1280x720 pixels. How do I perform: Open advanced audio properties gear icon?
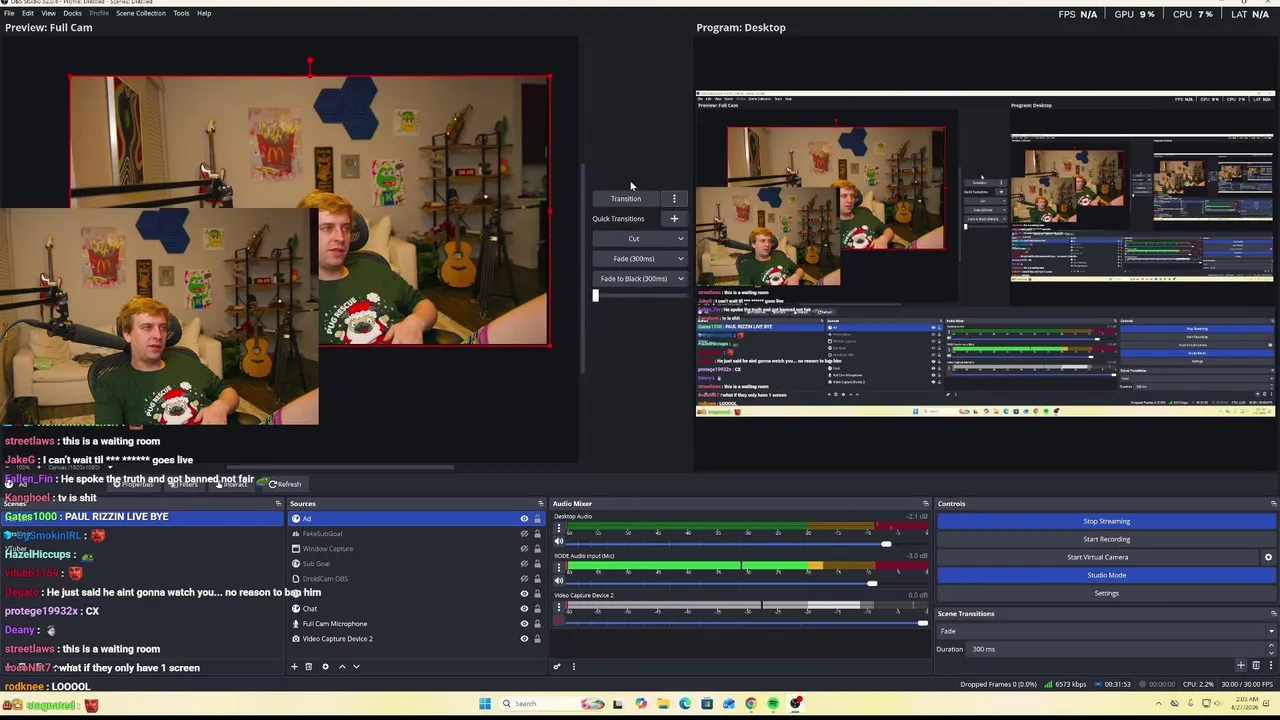point(557,666)
